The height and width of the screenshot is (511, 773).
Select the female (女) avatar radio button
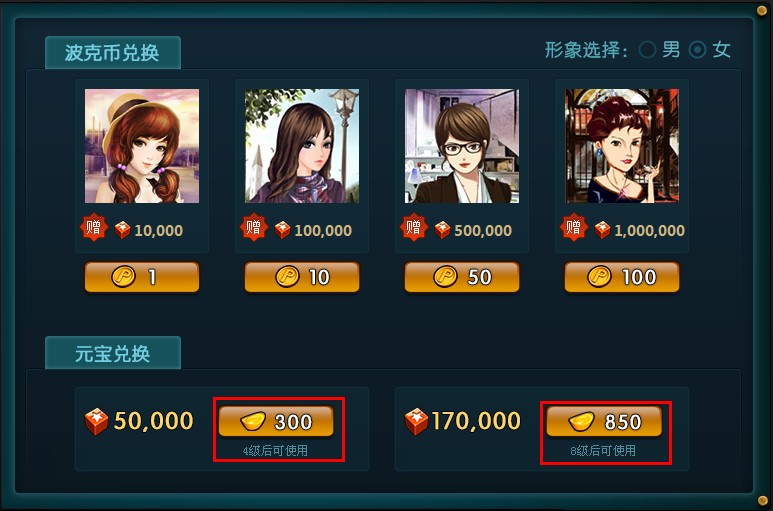pyautogui.click(x=697, y=50)
